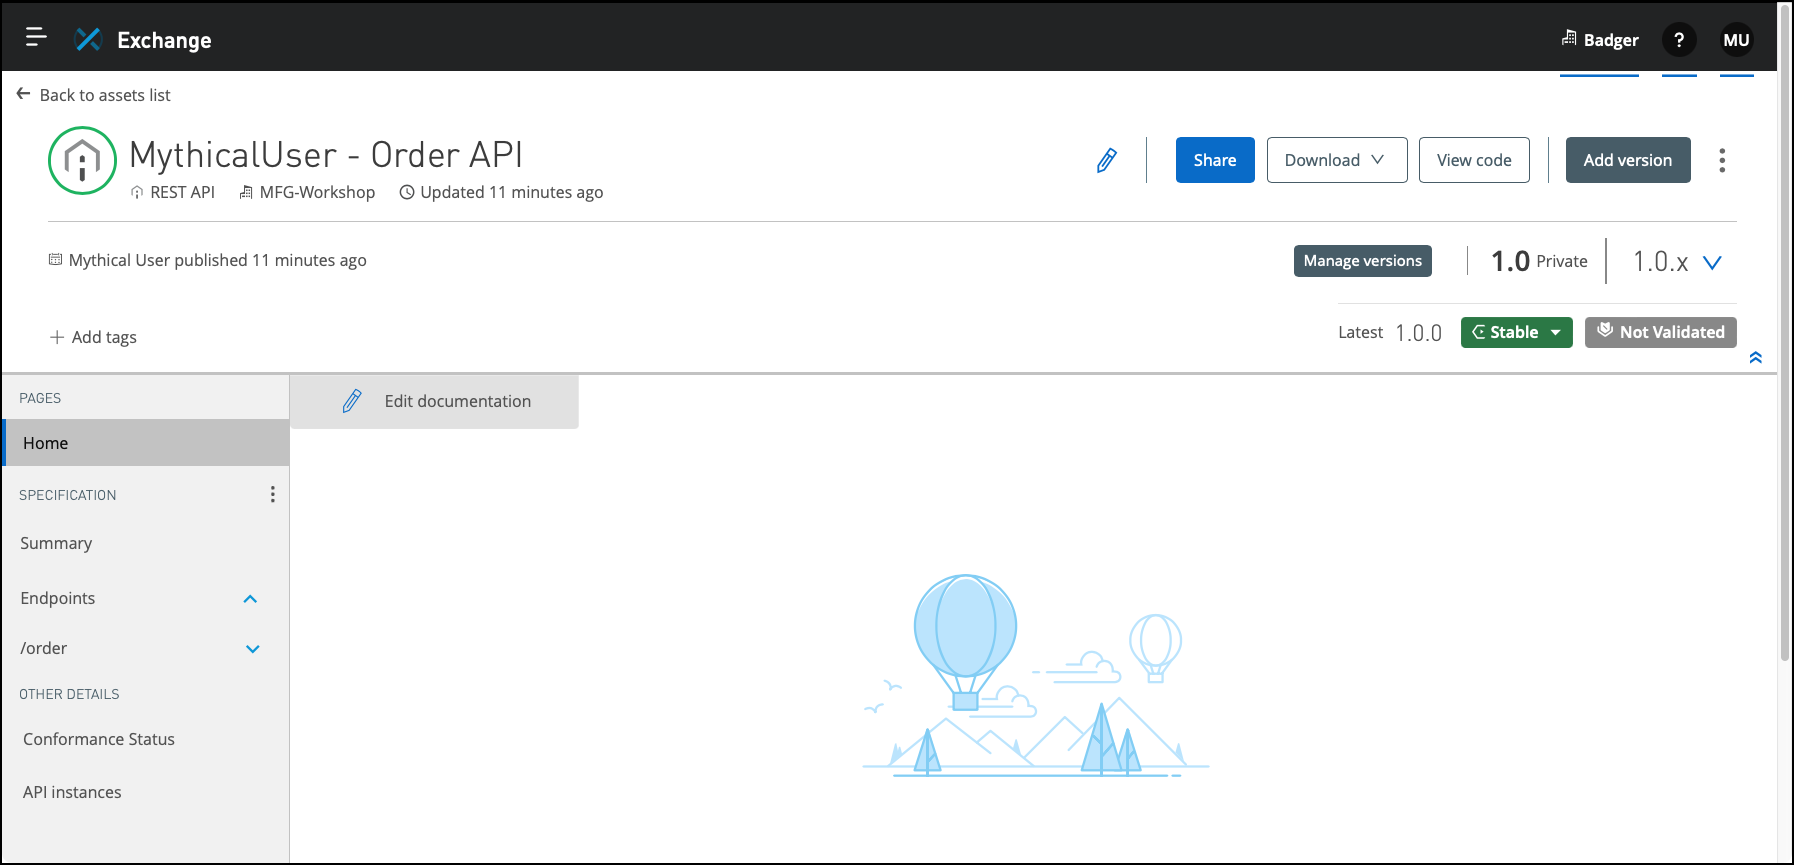Open API instances page
Image resolution: width=1794 pixels, height=865 pixels.
coord(72,792)
